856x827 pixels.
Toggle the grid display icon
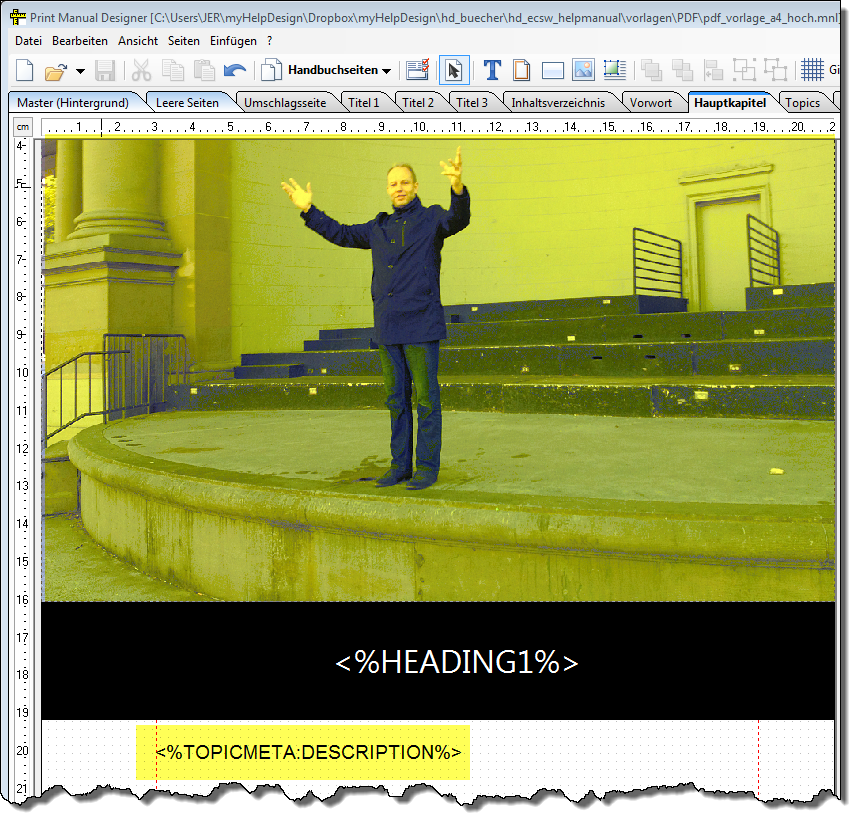click(x=812, y=70)
